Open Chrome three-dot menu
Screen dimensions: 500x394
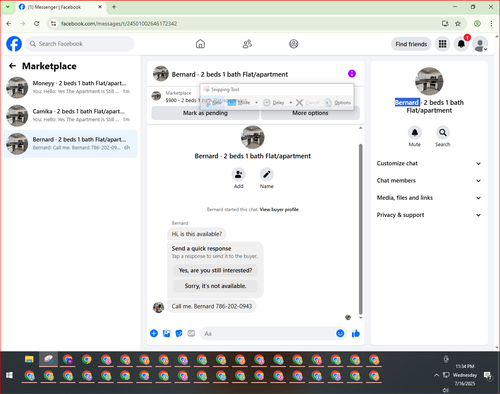coord(491,24)
